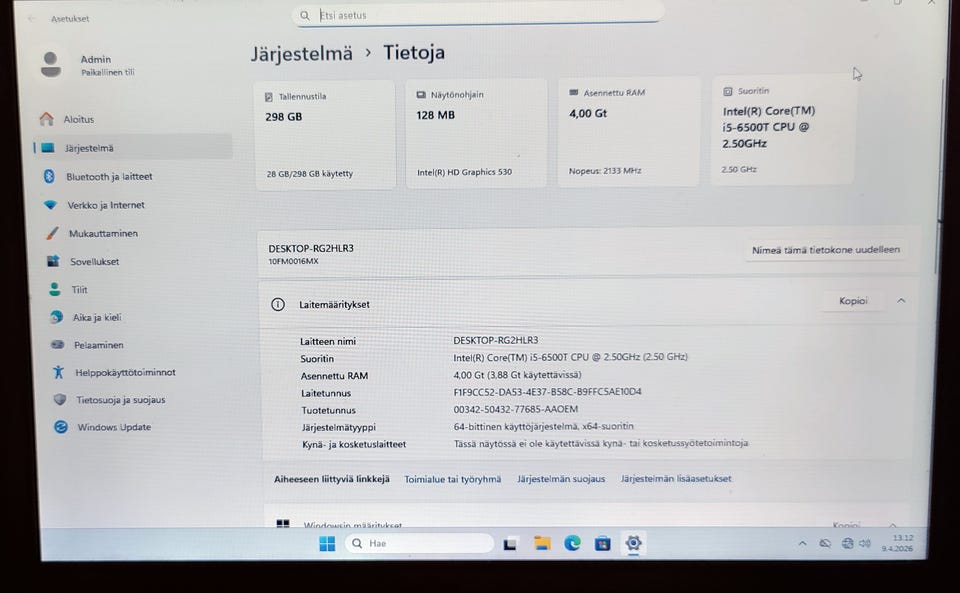Screen dimensions: 960x593
Task: Click the Settings gear in the taskbar
Action: tap(633, 543)
